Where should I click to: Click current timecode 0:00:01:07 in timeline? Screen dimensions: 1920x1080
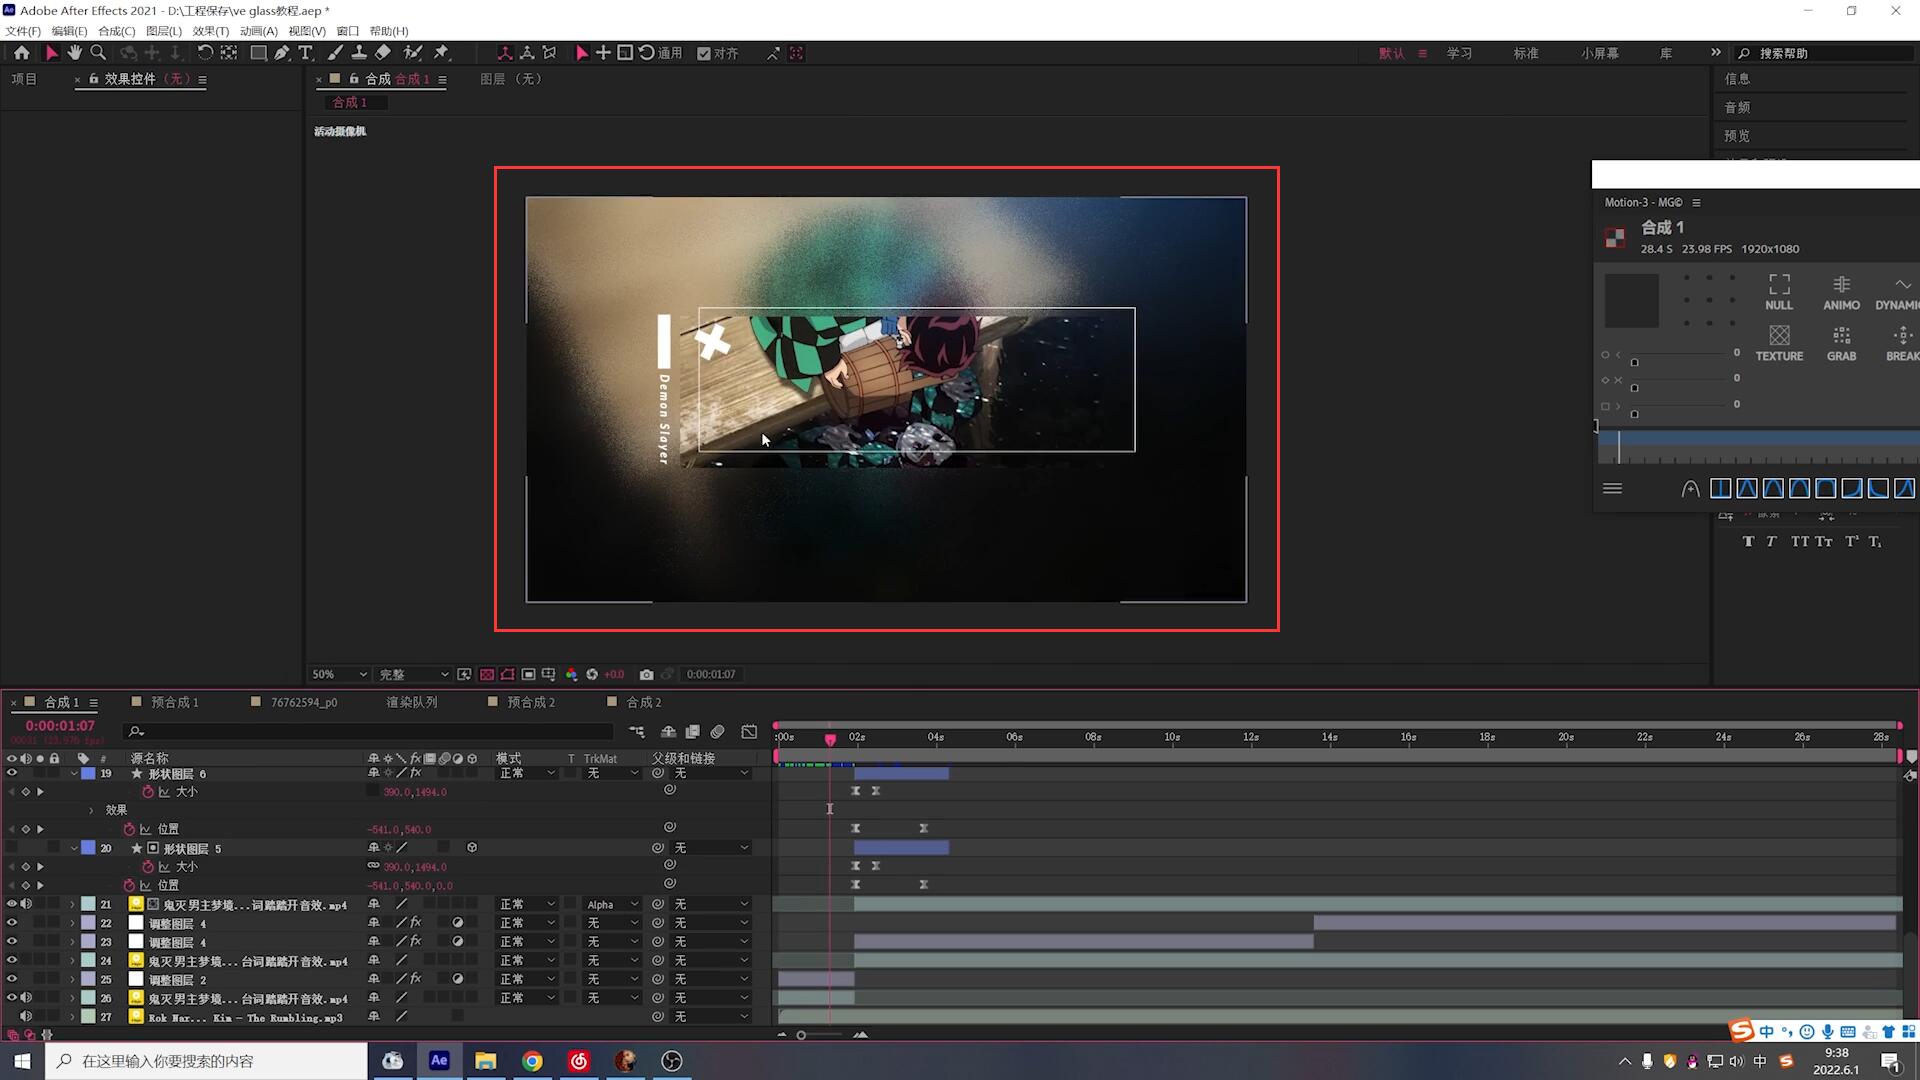60,725
